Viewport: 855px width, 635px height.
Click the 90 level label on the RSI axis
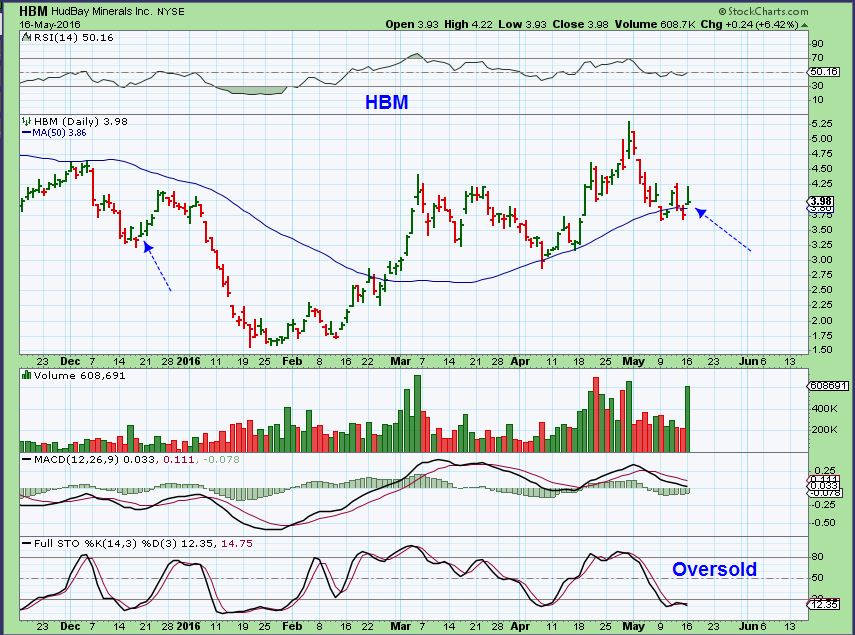tap(817, 44)
